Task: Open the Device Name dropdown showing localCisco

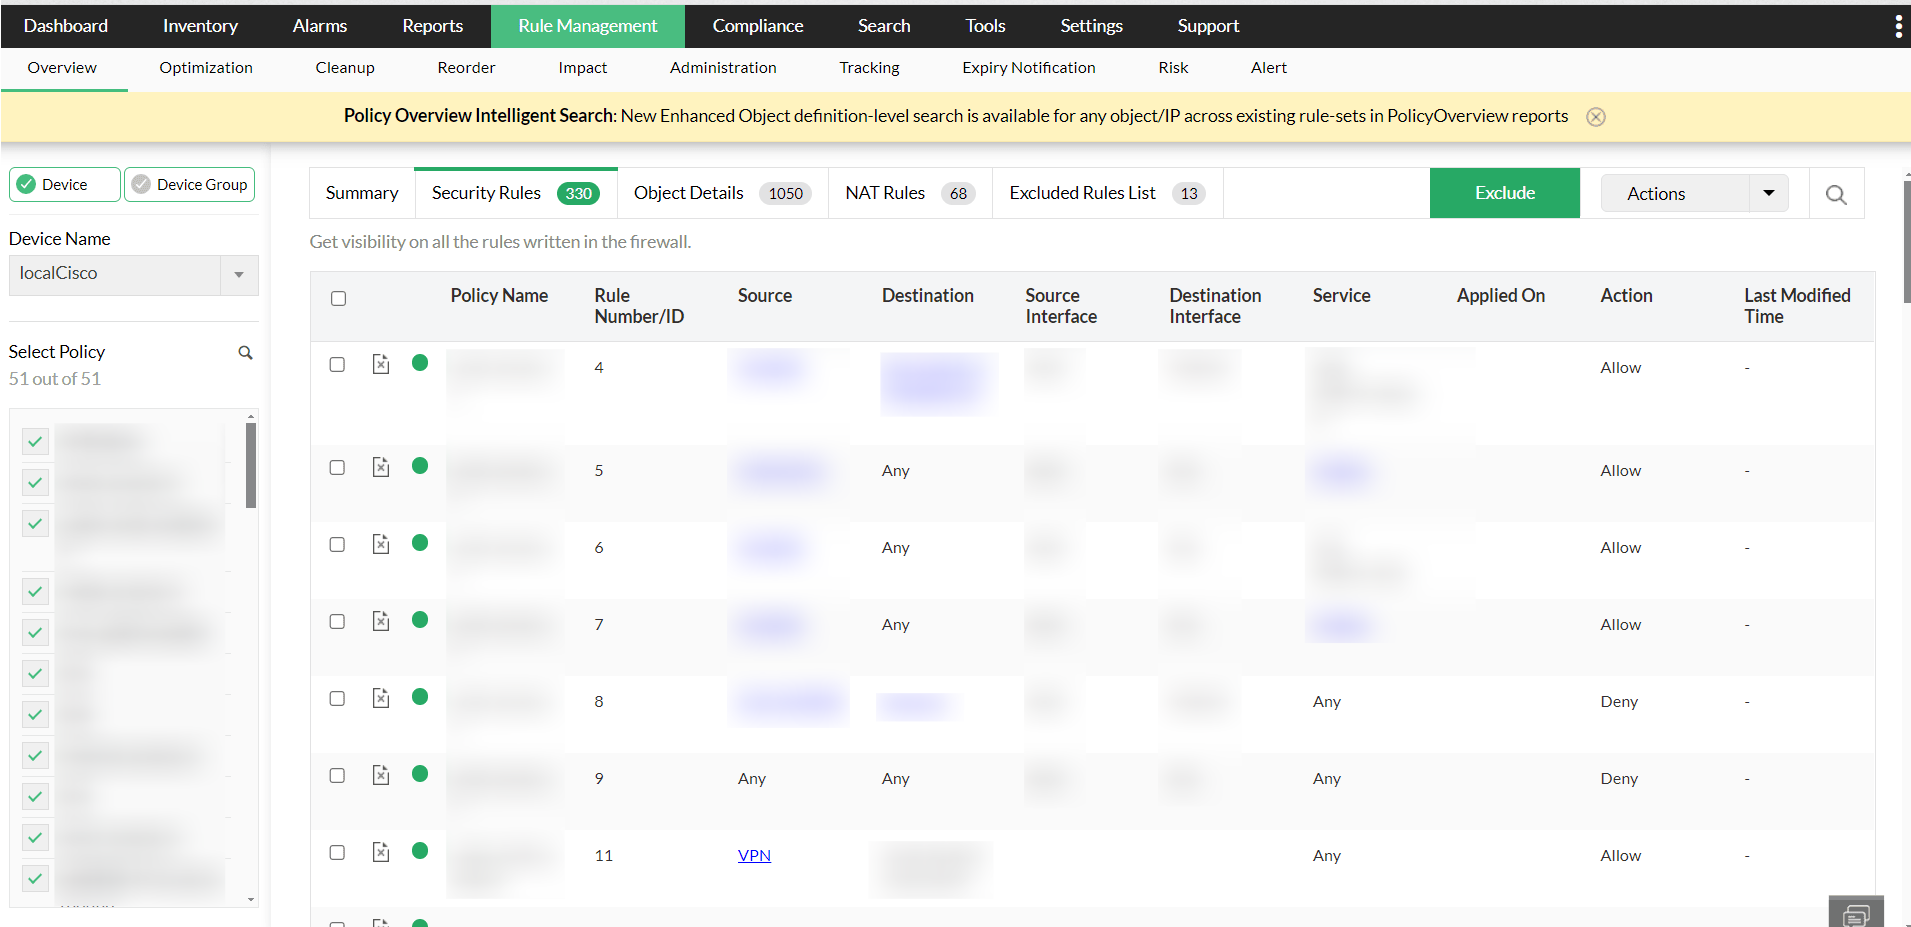Action: coord(134,275)
